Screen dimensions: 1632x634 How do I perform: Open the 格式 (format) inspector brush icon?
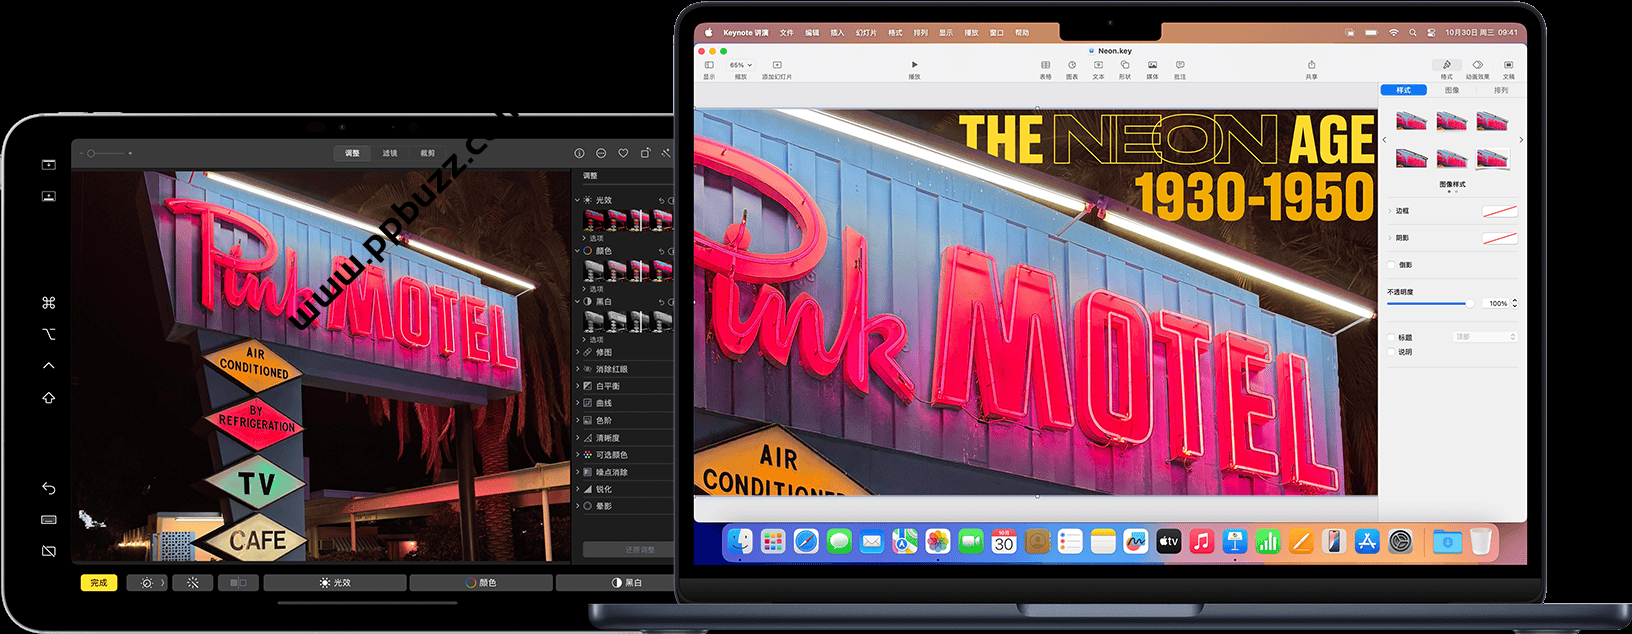pyautogui.click(x=1446, y=65)
